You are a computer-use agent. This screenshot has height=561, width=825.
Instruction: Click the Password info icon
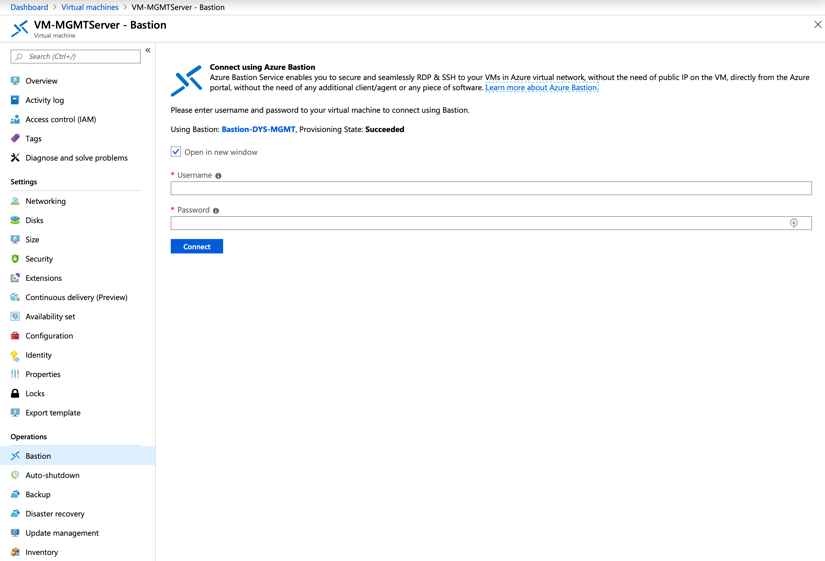216,211
